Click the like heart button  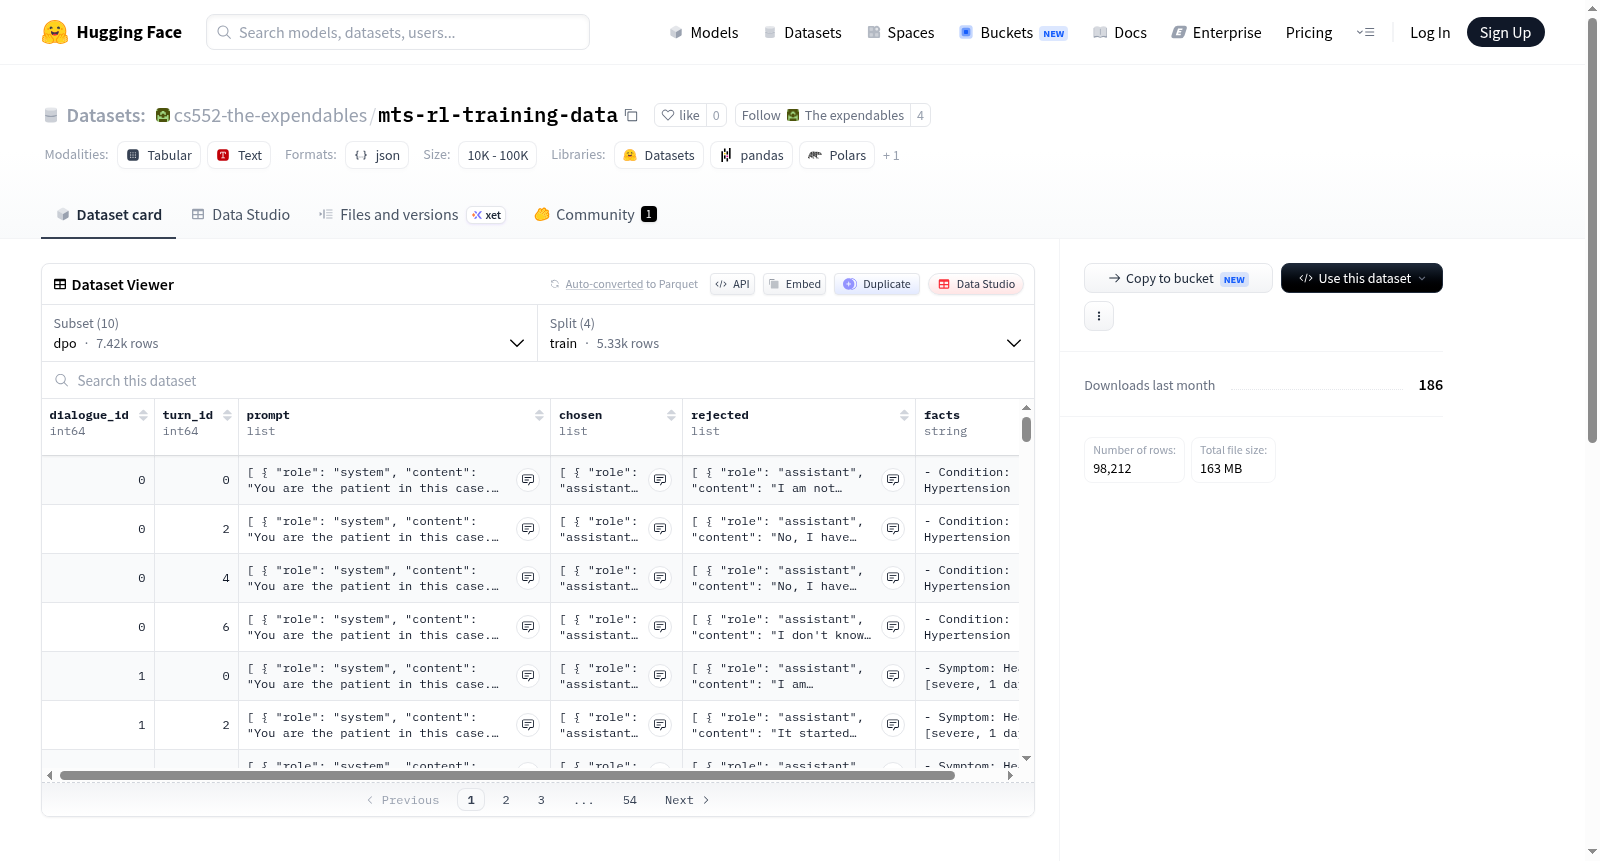pyautogui.click(x=680, y=115)
